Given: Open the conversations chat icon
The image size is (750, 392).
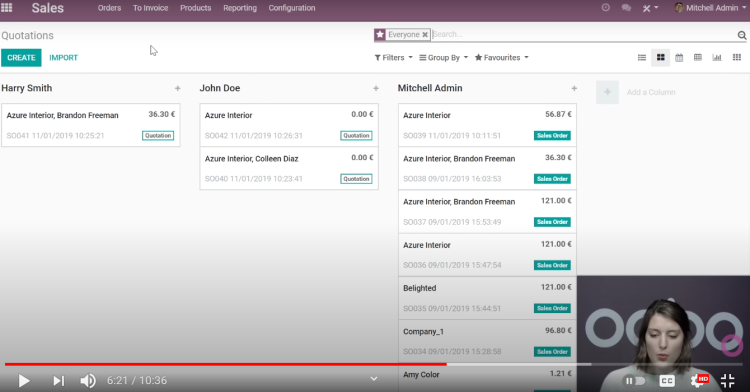Looking at the screenshot, I should tap(626, 8).
